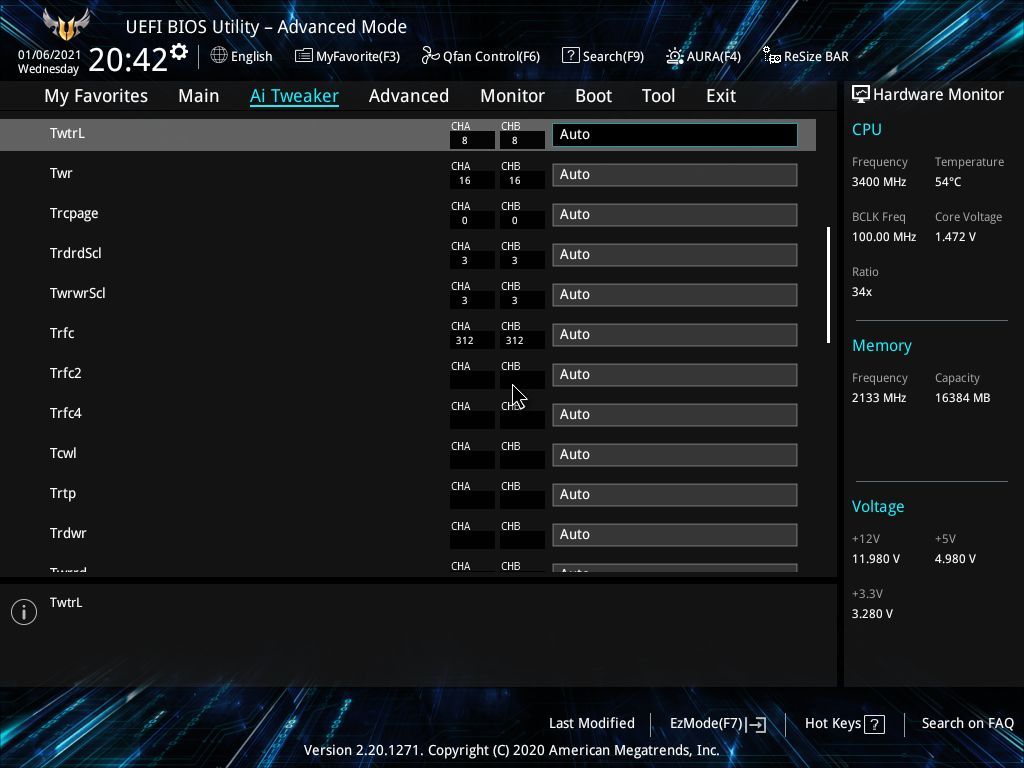Open TwrwrScl Auto value field
This screenshot has height=768, width=1024.
click(675, 295)
